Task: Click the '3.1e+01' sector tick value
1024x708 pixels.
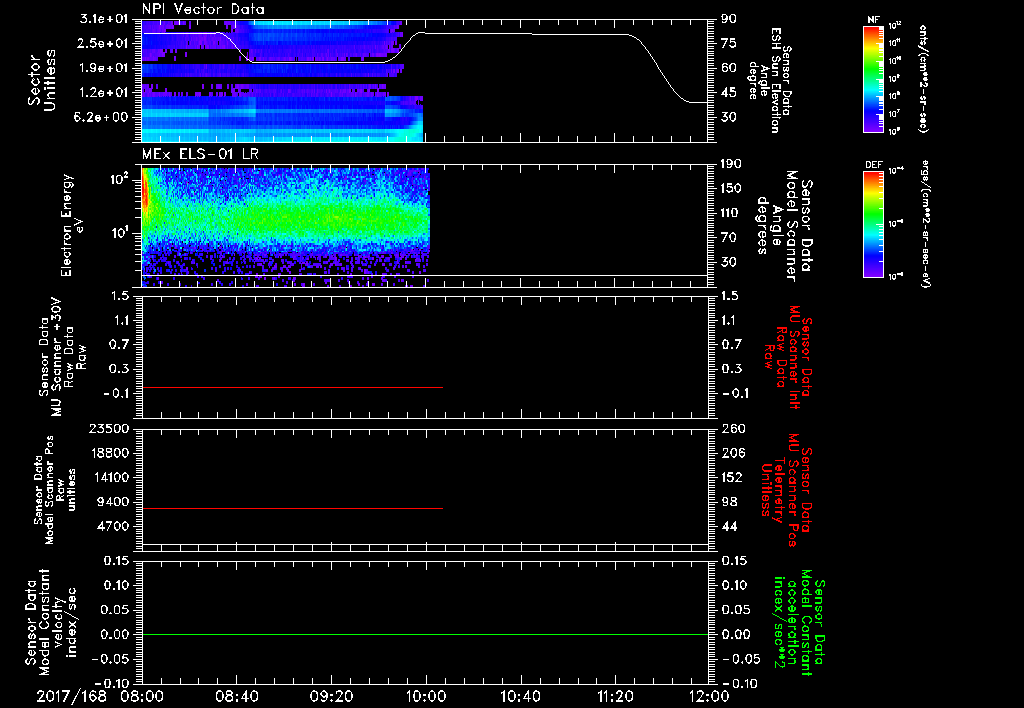Action: click(x=104, y=19)
